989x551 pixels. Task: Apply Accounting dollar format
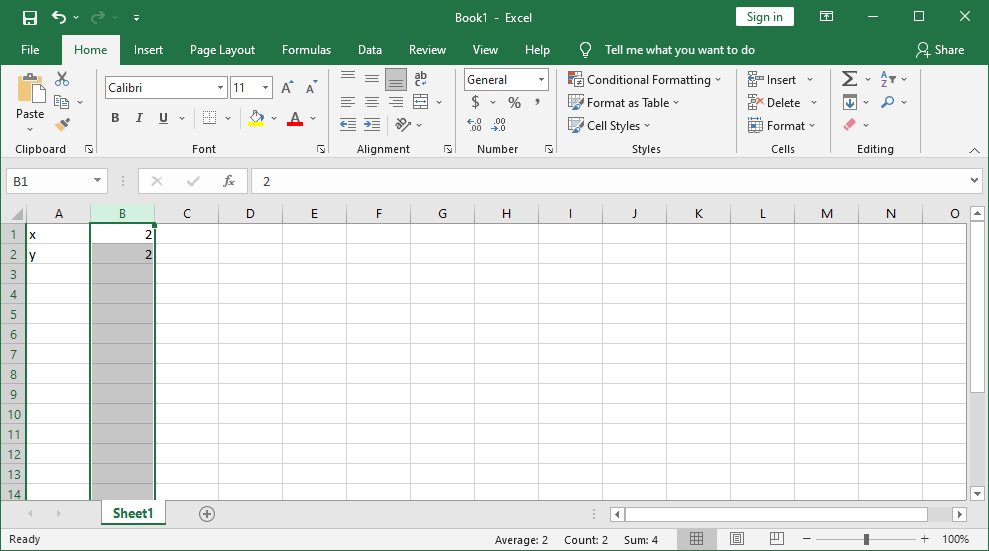476,102
